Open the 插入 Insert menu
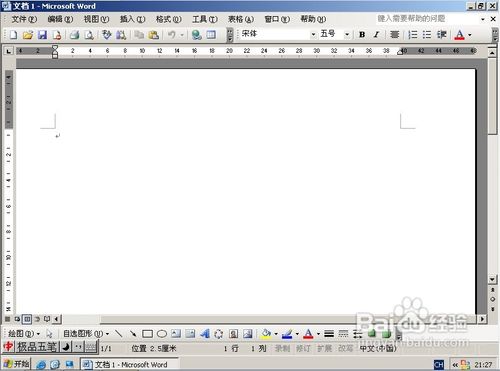This screenshot has height=371, width=500. pyautogui.click(x=132, y=19)
